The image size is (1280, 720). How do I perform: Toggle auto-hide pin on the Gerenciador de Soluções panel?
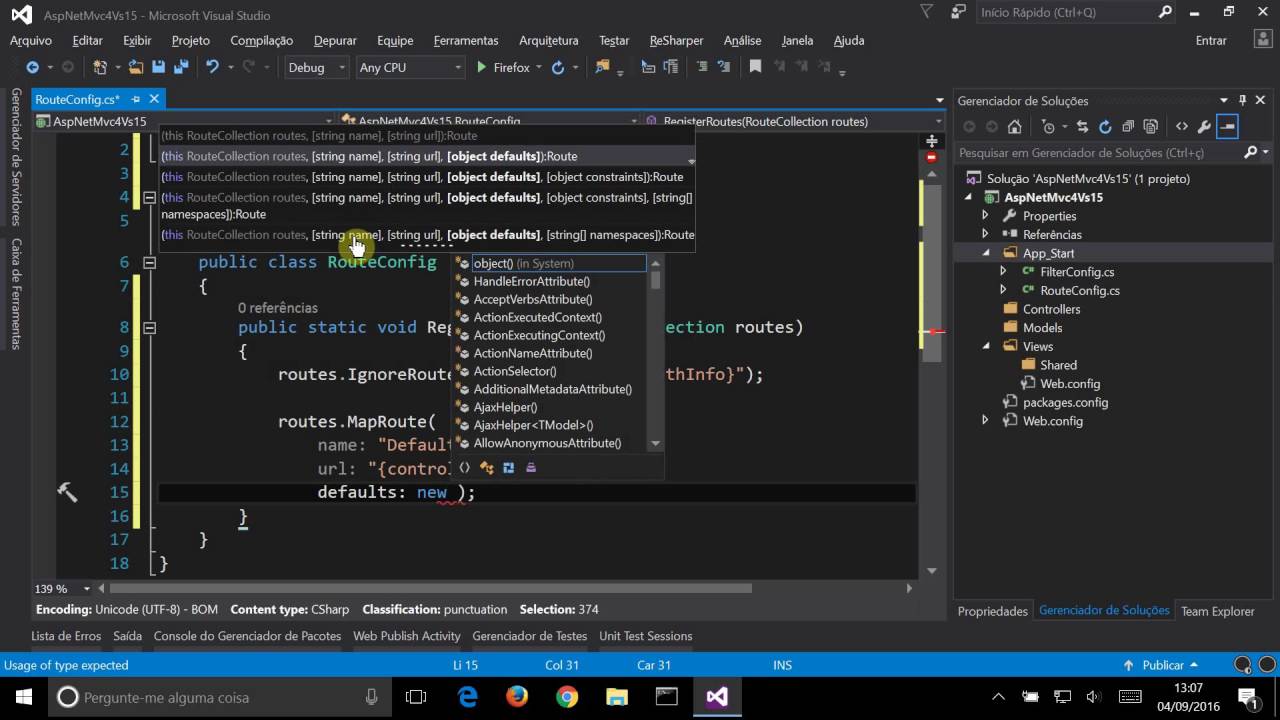[x=1243, y=100]
